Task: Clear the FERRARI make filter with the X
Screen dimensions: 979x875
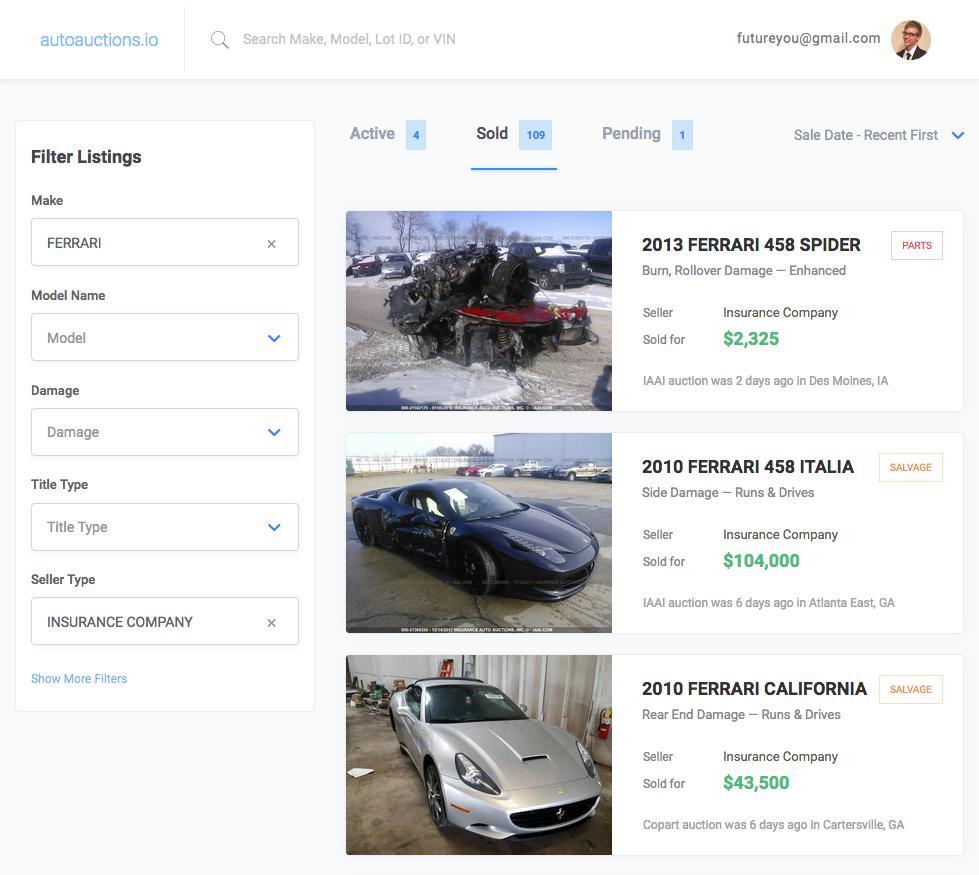Action: (x=270, y=242)
